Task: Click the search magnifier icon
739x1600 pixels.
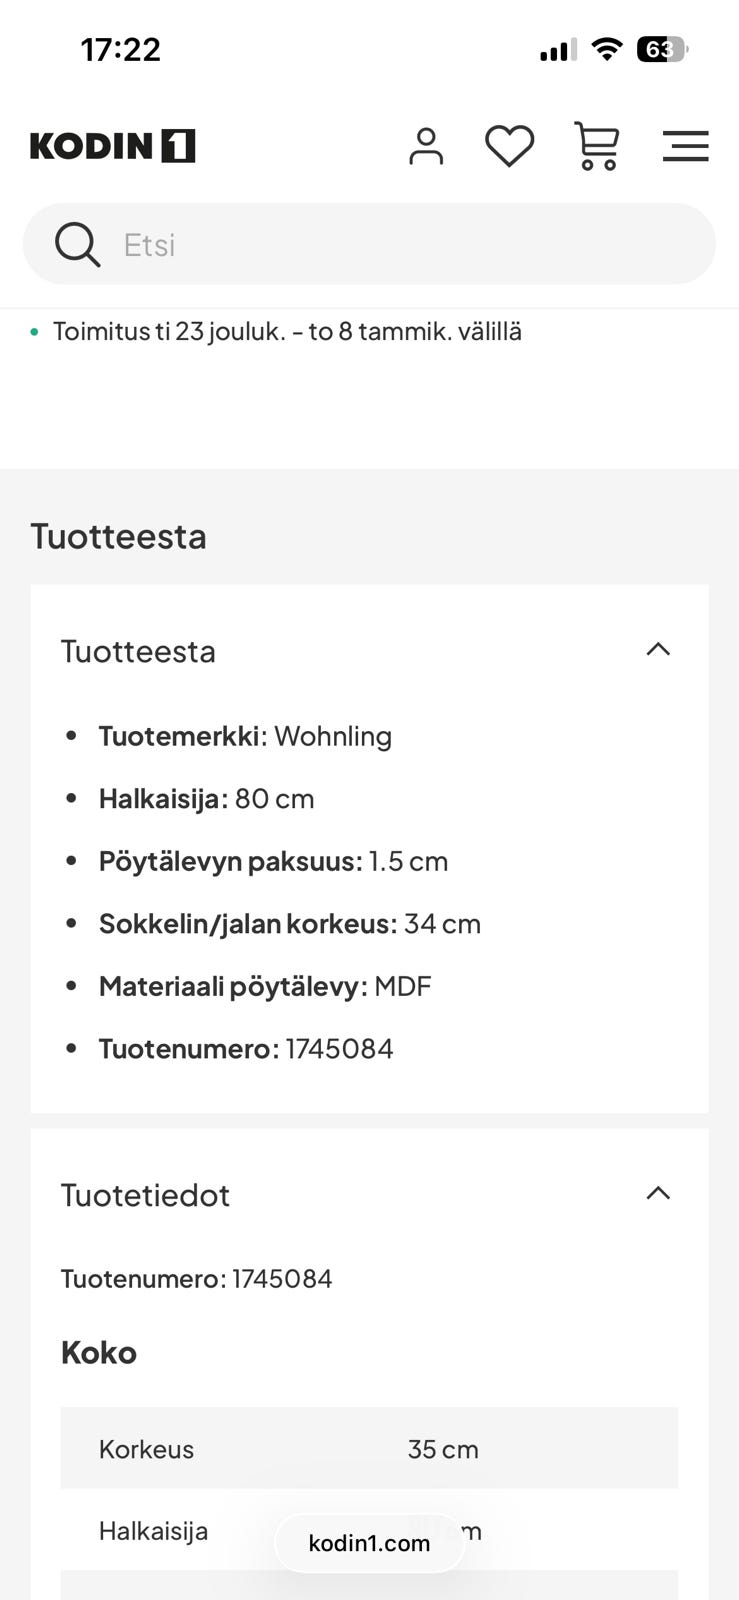Action: point(77,243)
